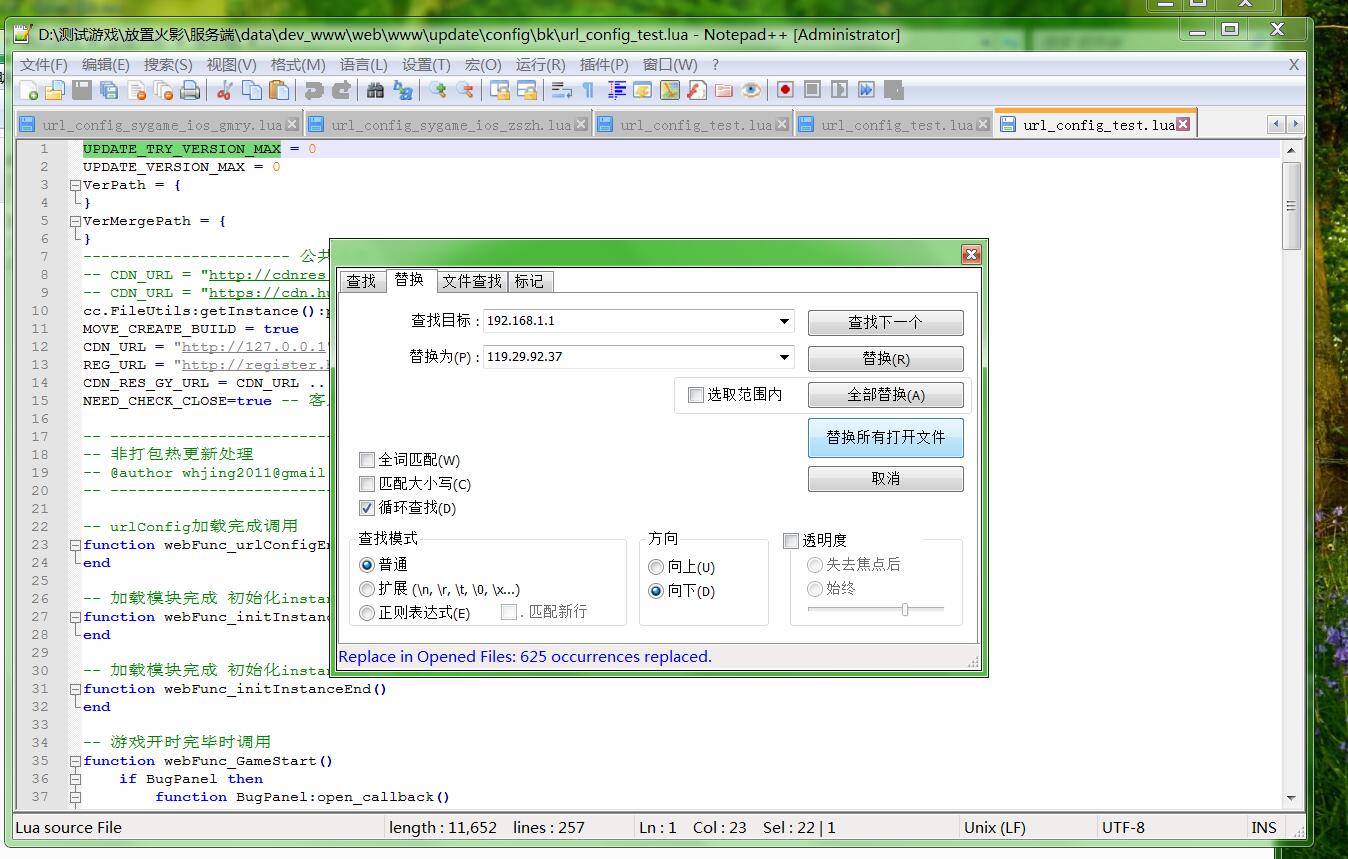Click the Cut scissors icon

(224, 91)
